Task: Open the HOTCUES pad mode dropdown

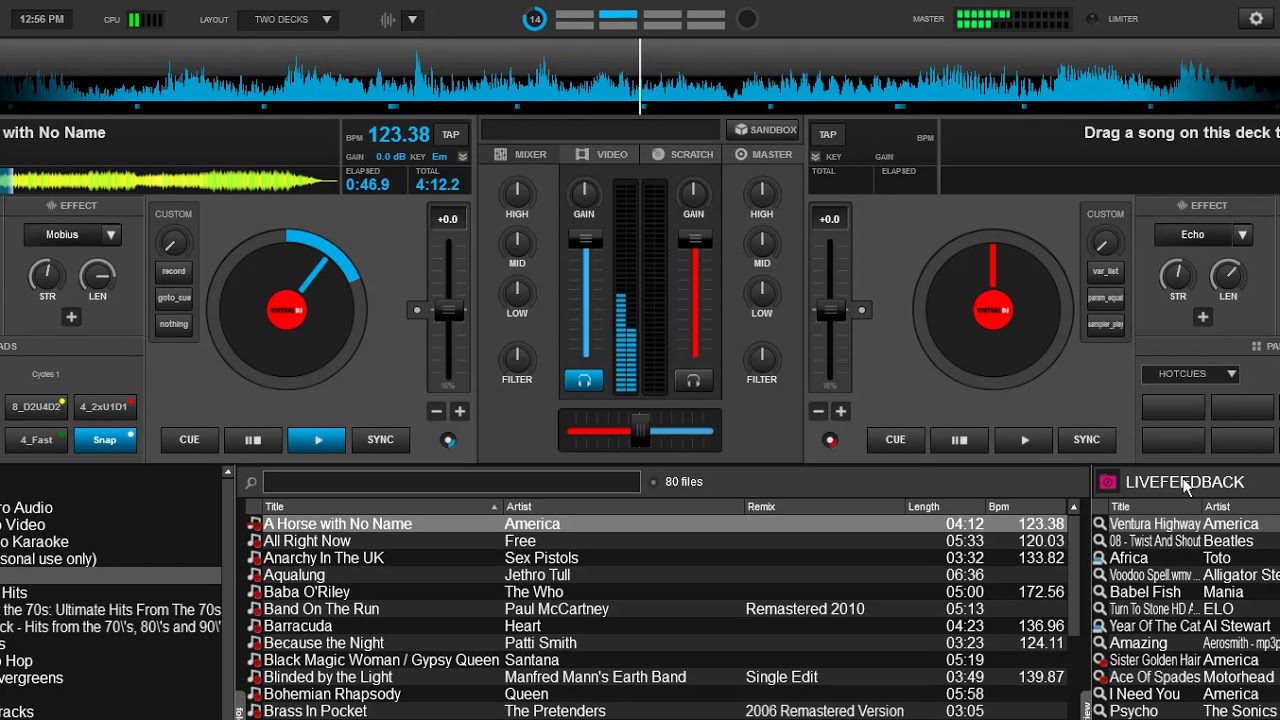Action: 1192,374
